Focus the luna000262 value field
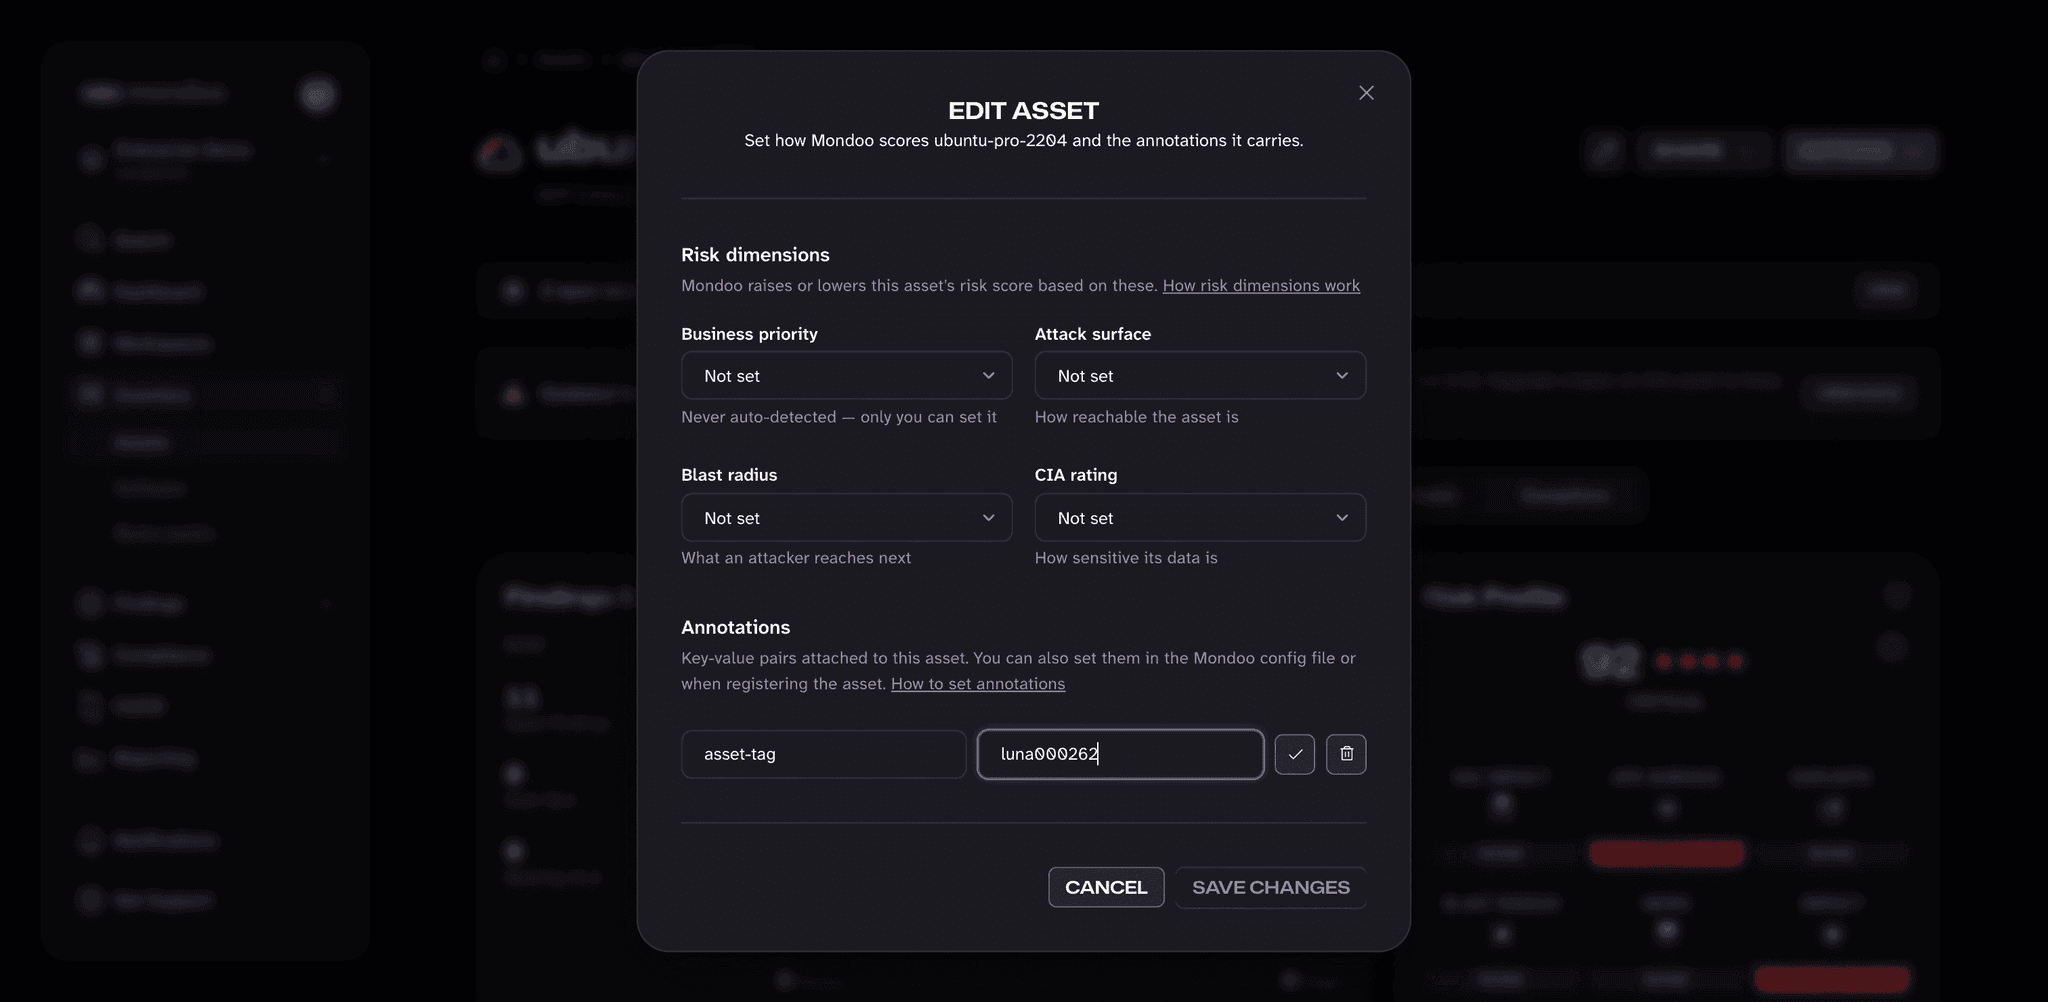Image resolution: width=2048 pixels, height=1002 pixels. tap(1120, 754)
